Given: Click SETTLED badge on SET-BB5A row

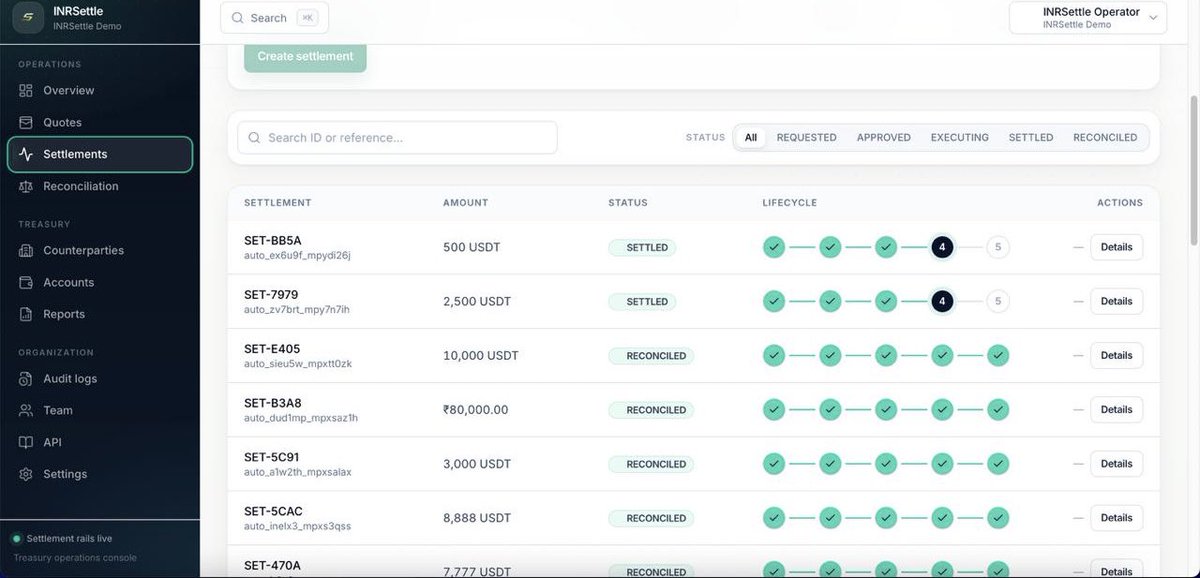Looking at the screenshot, I should pyautogui.click(x=642, y=247).
